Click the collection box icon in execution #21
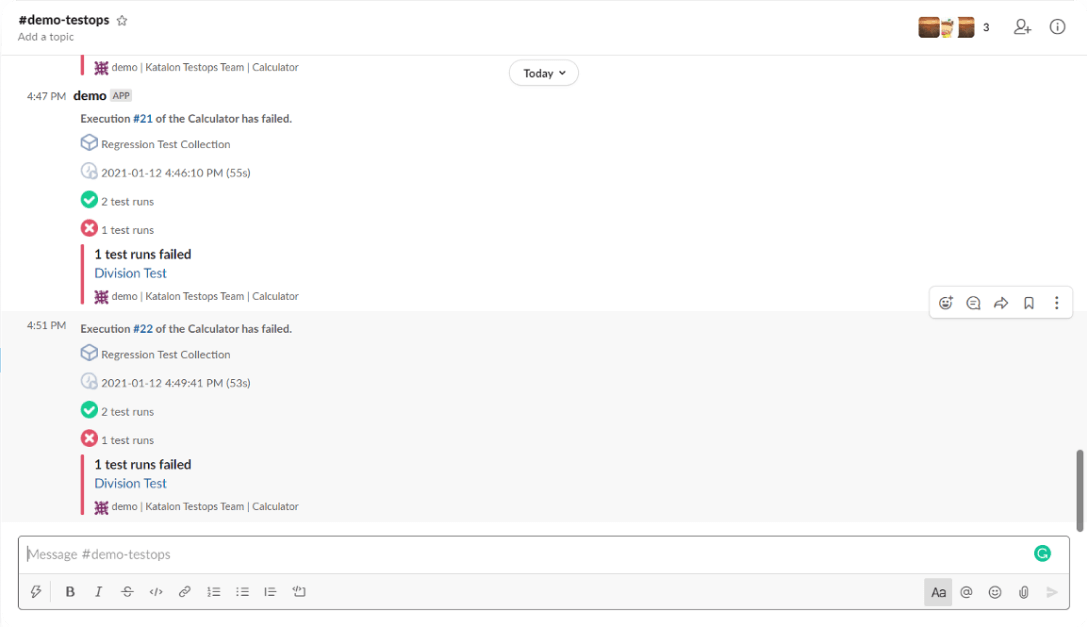The image size is (1088, 628). (x=89, y=143)
